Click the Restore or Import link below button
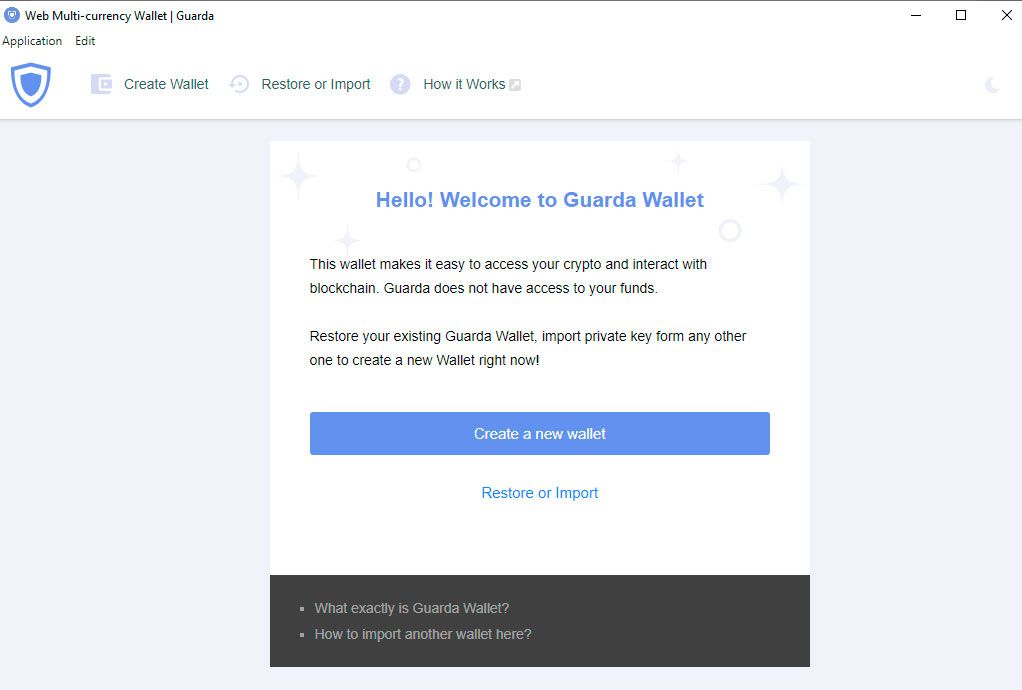The image size is (1022, 690). [x=540, y=493]
